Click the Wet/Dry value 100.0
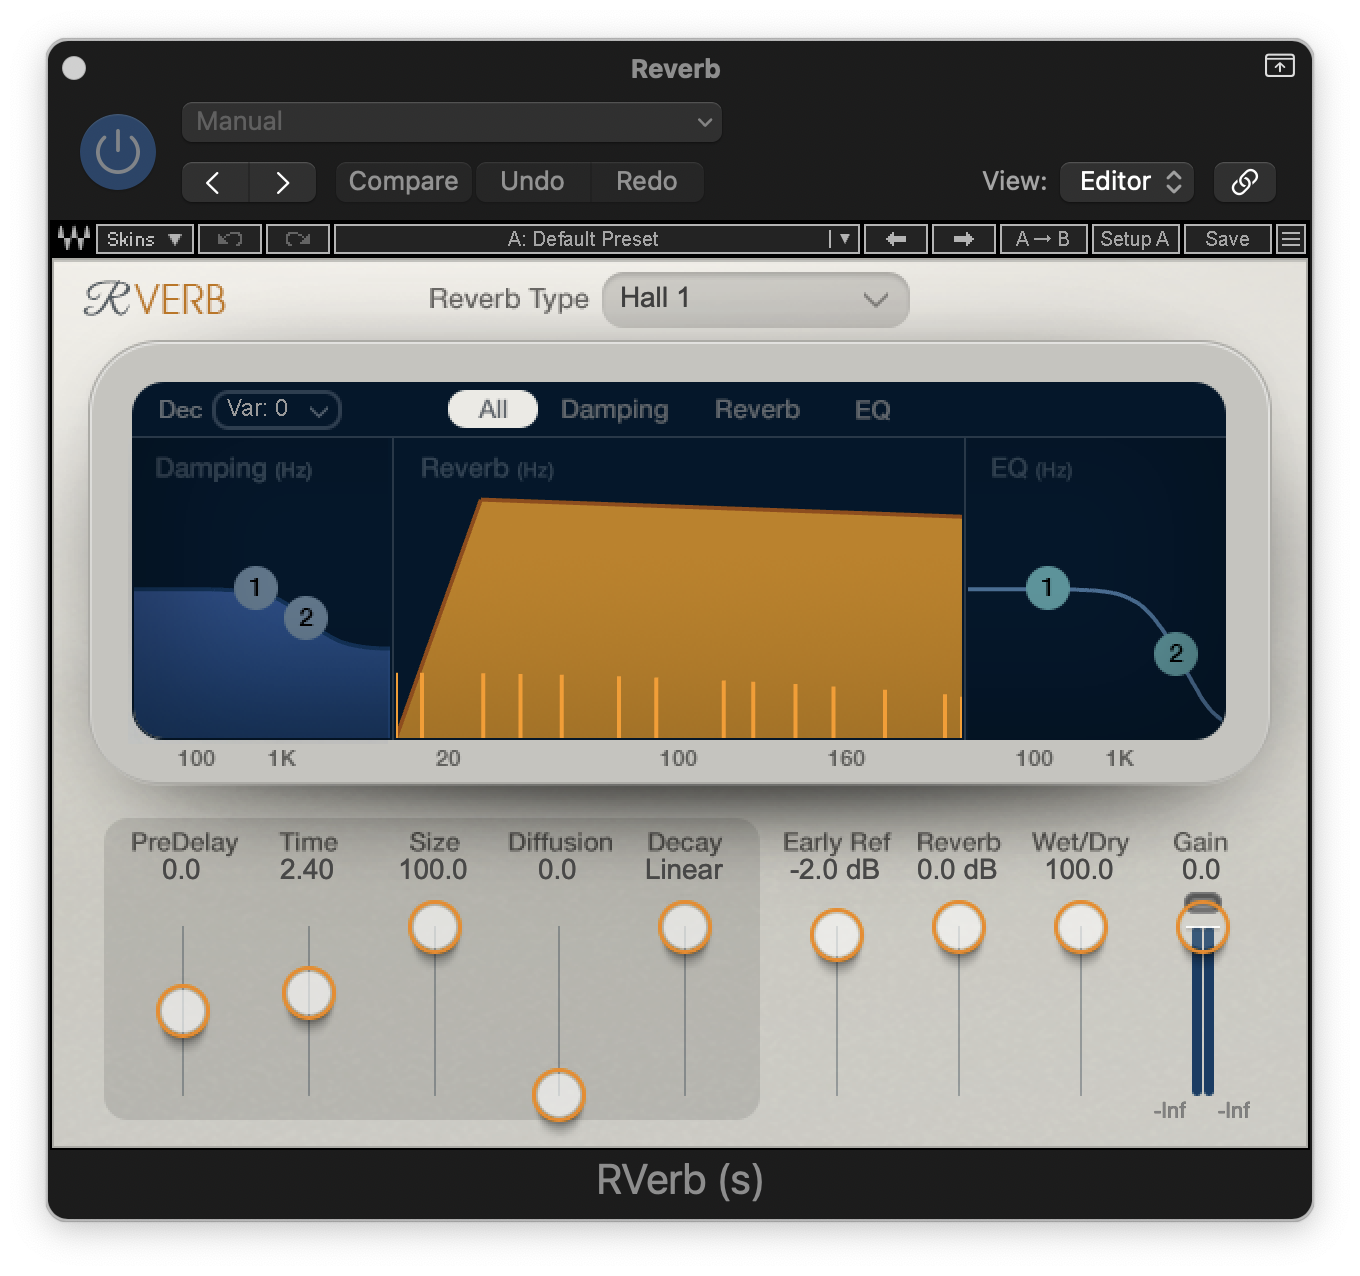Image resolution: width=1360 pixels, height=1276 pixels. (1079, 870)
